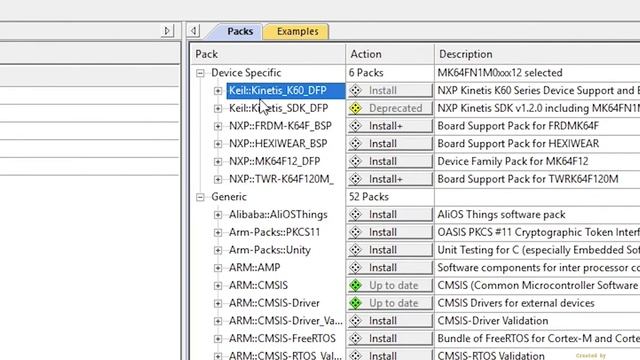The image size is (640, 360).
Task: Install the ARM::CMSIS-Driver_Va... pack
Action: pyautogui.click(x=390, y=321)
